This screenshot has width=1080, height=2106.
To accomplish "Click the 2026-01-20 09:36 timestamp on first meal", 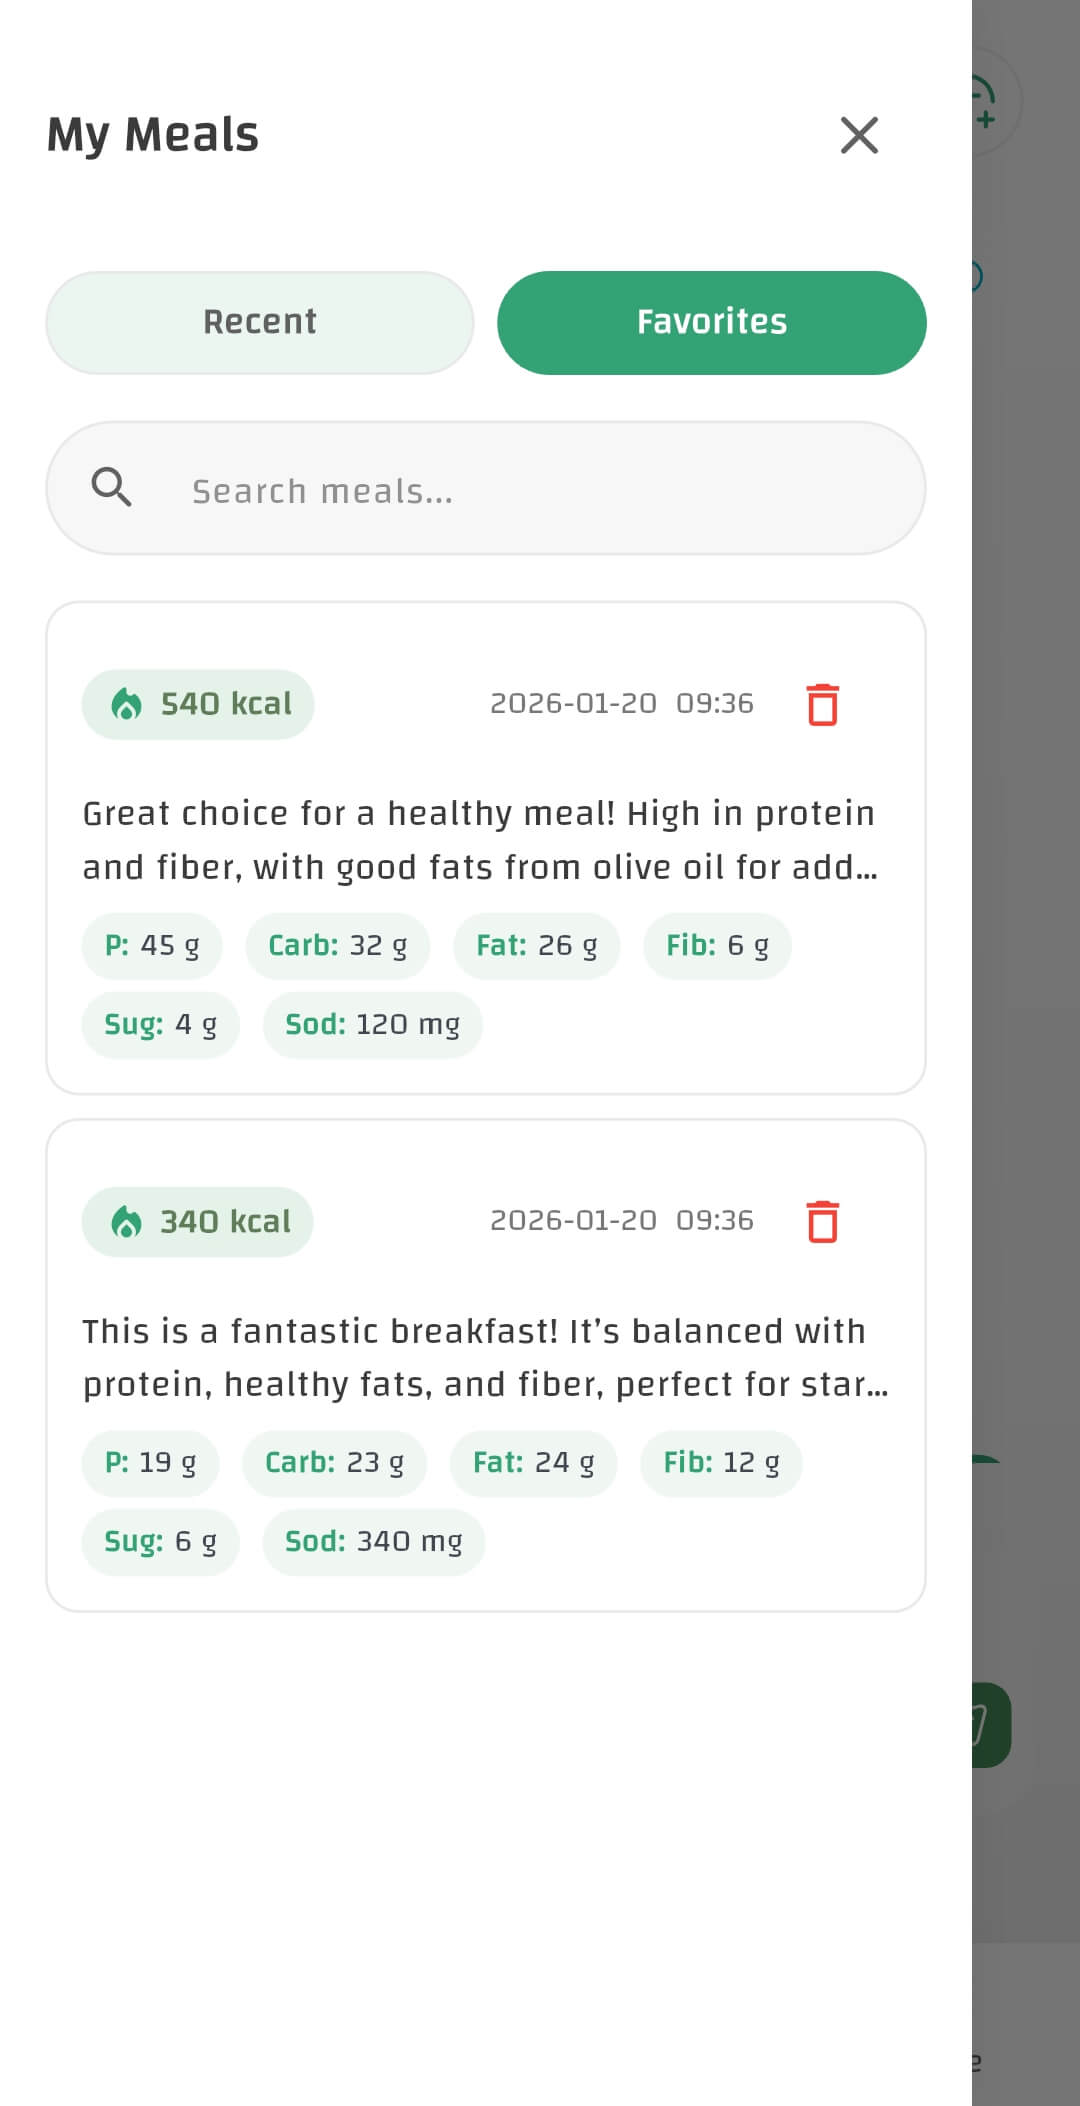I will (x=621, y=702).
